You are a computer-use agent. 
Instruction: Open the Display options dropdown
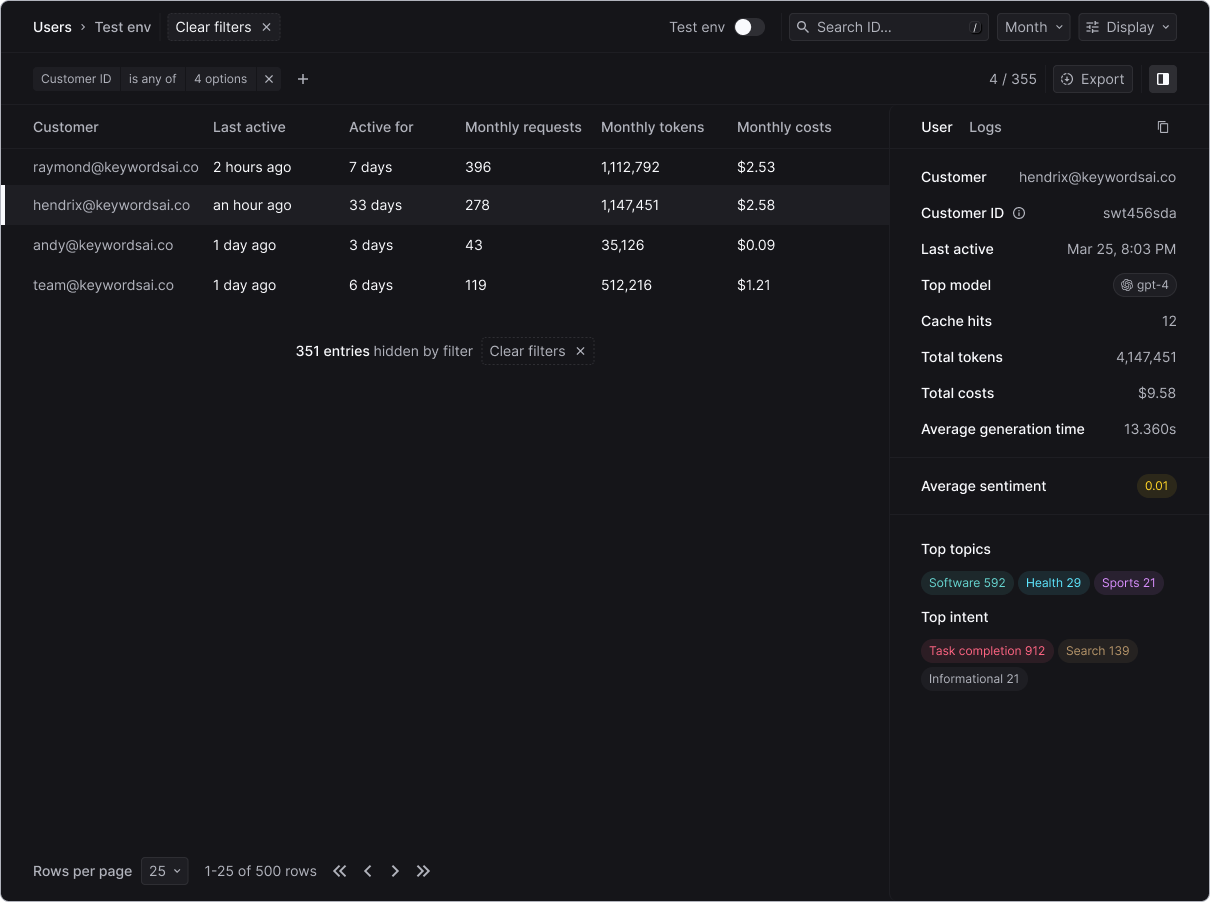pos(1127,27)
